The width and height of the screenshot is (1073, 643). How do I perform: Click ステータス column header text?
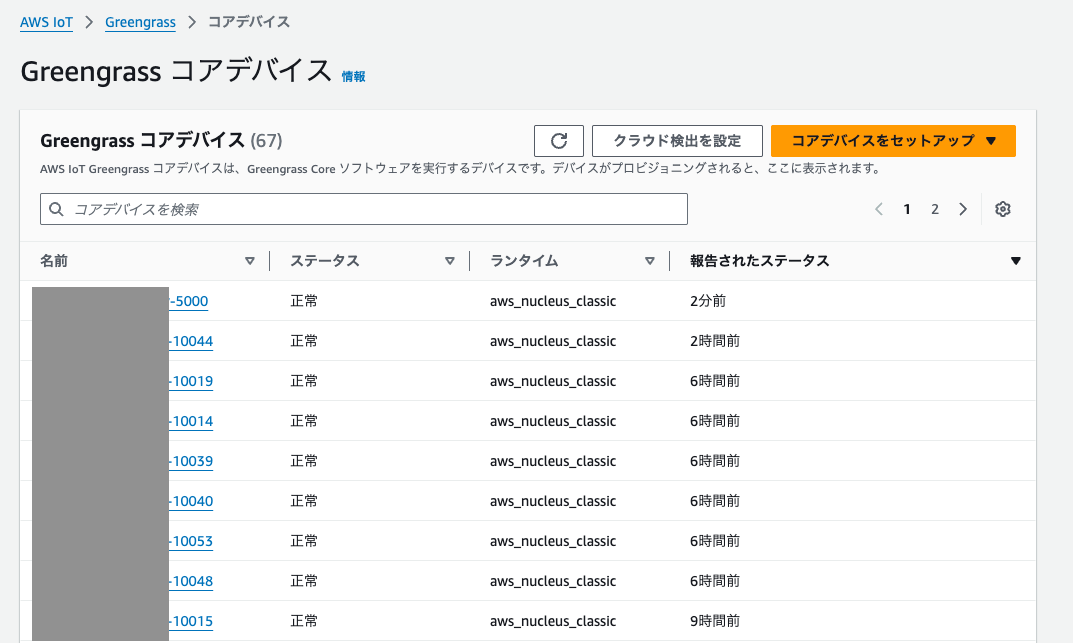[x=325, y=261]
